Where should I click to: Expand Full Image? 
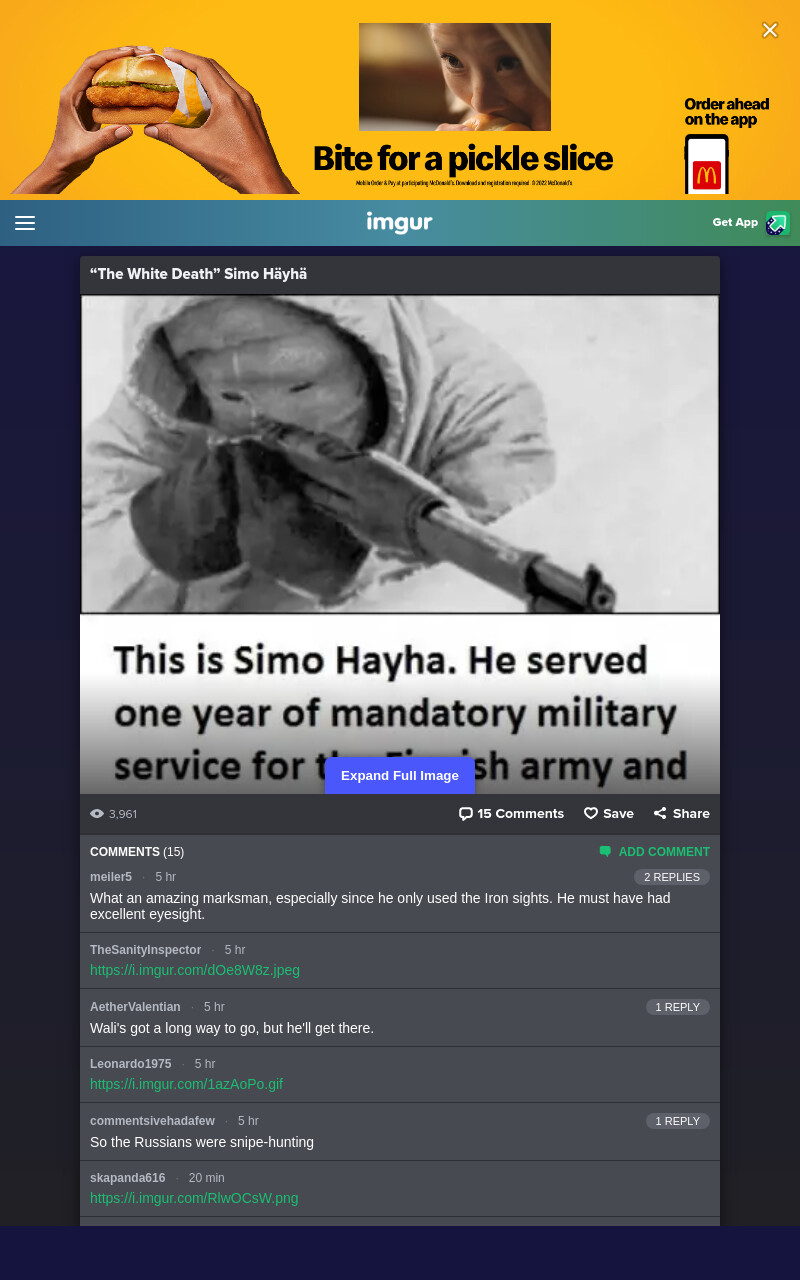400,776
